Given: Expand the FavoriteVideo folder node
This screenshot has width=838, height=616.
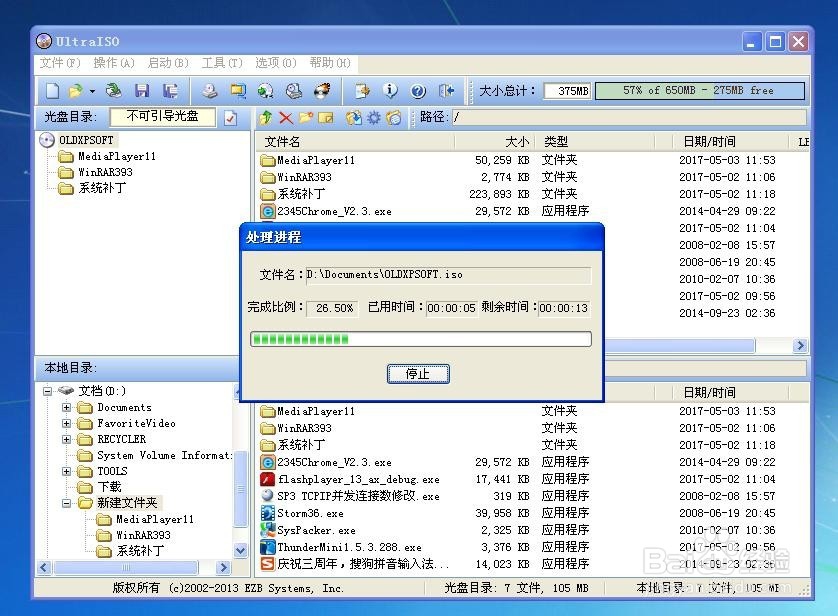Looking at the screenshot, I should (x=66, y=424).
